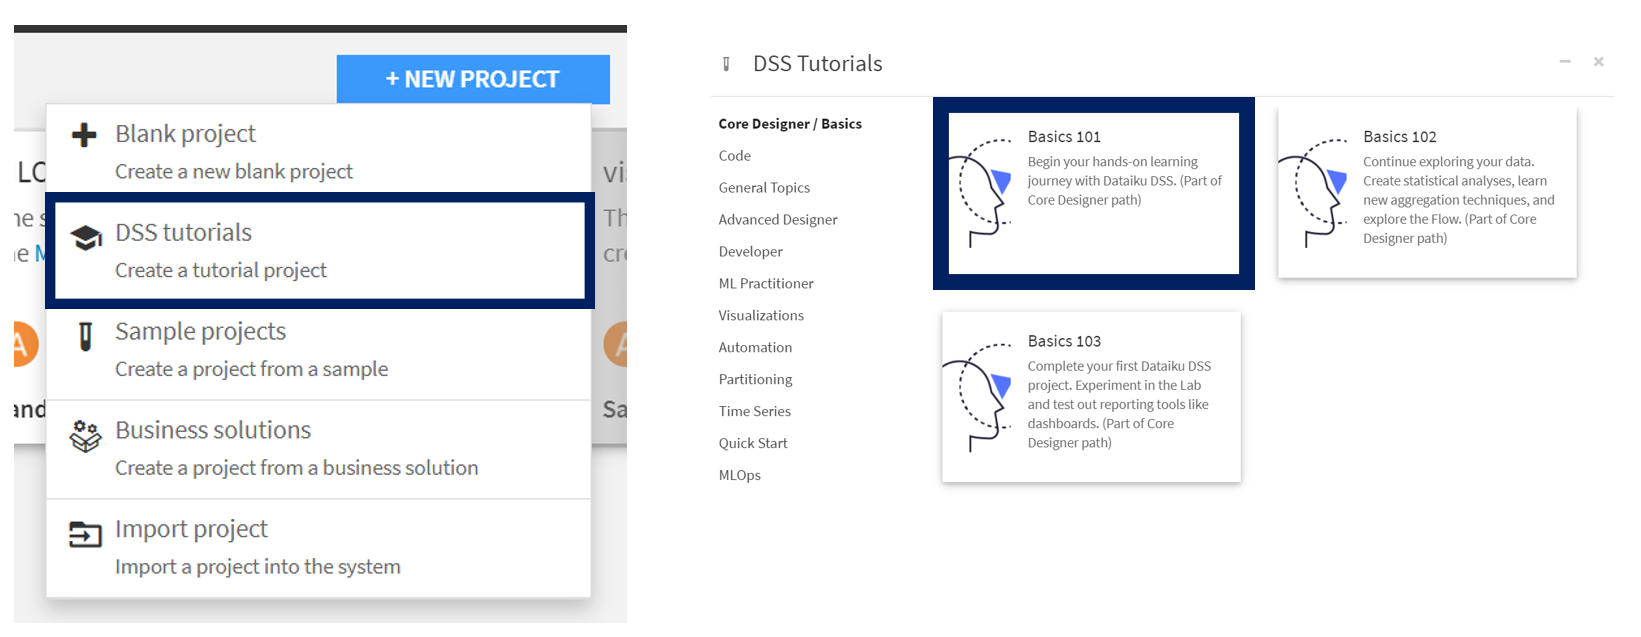Click the Import project folder arrow icon

point(85,535)
